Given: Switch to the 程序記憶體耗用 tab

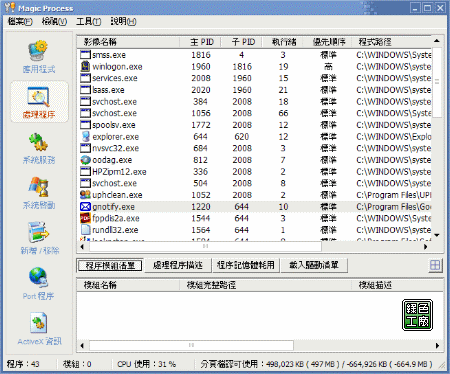Looking at the screenshot, I should pyautogui.click(x=246, y=265).
